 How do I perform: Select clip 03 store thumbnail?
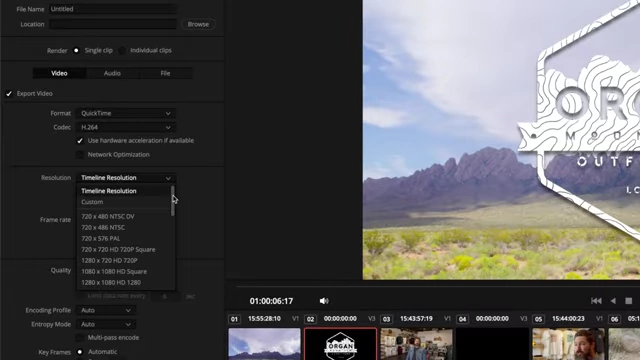pyautogui.click(x=416, y=344)
